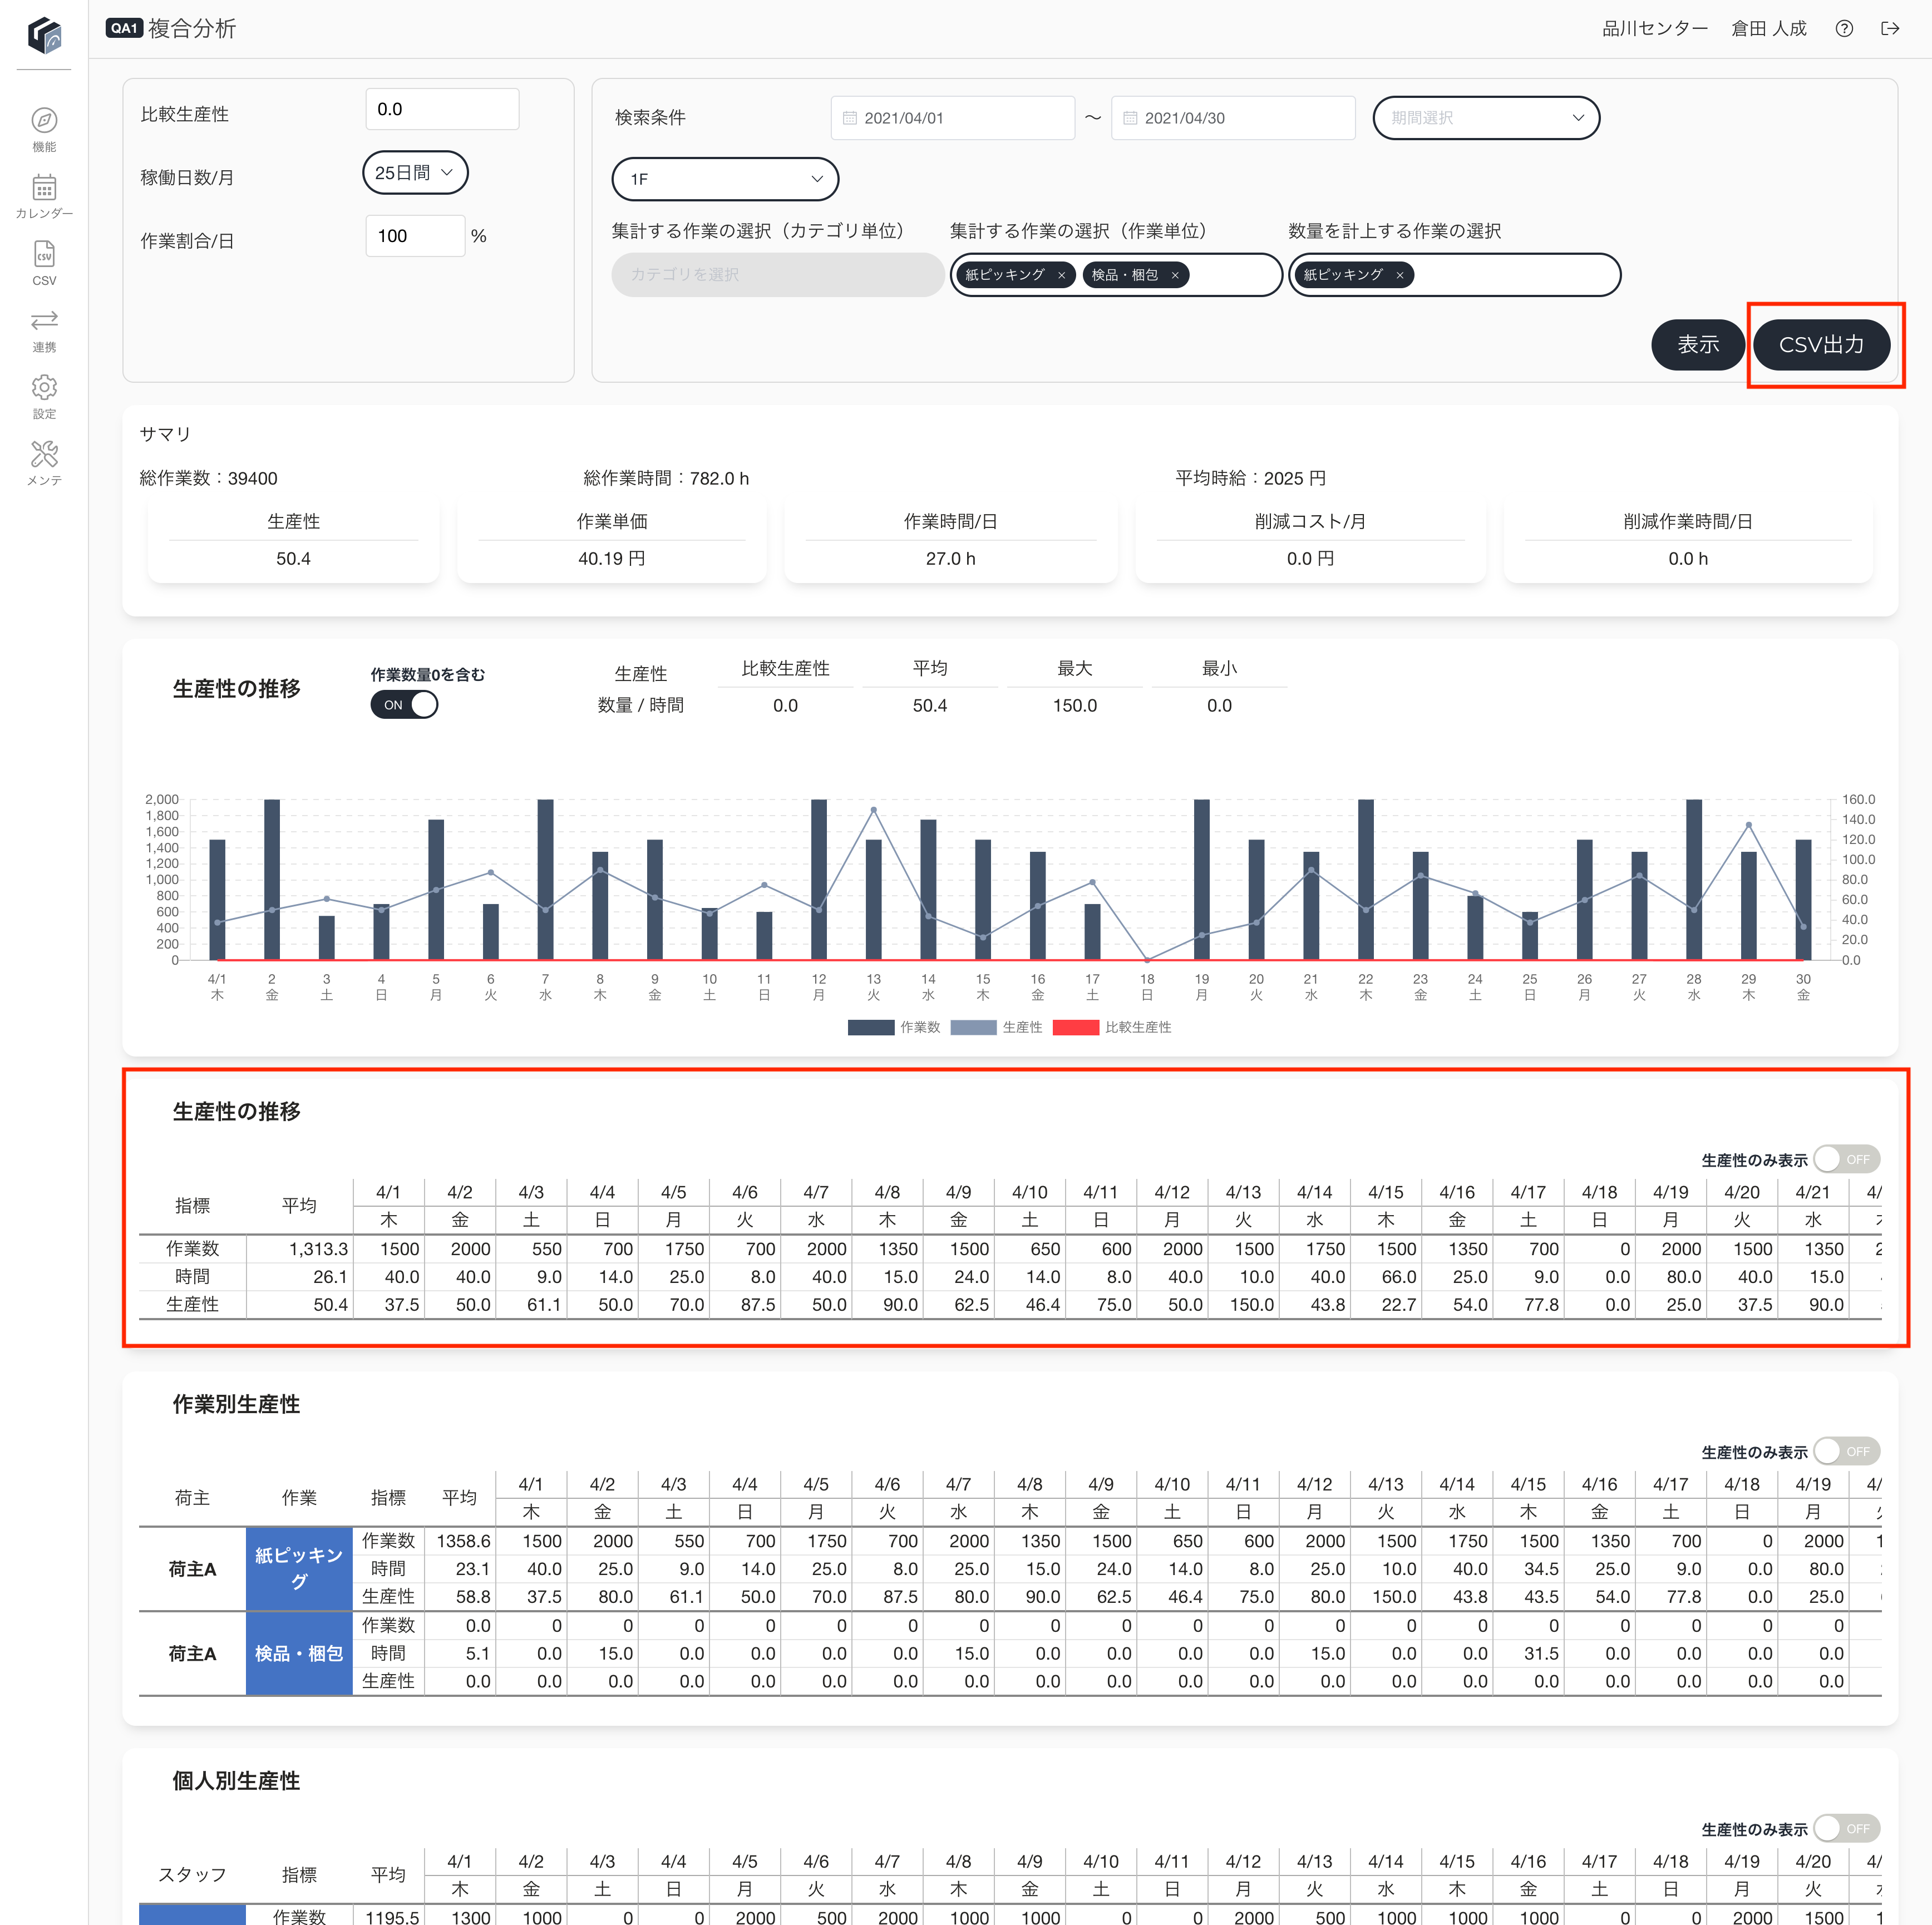Screen dimensions: 1932x1925
Task: Click the 紙ピッキング blue cell for 荷主A
Action: [299, 1569]
